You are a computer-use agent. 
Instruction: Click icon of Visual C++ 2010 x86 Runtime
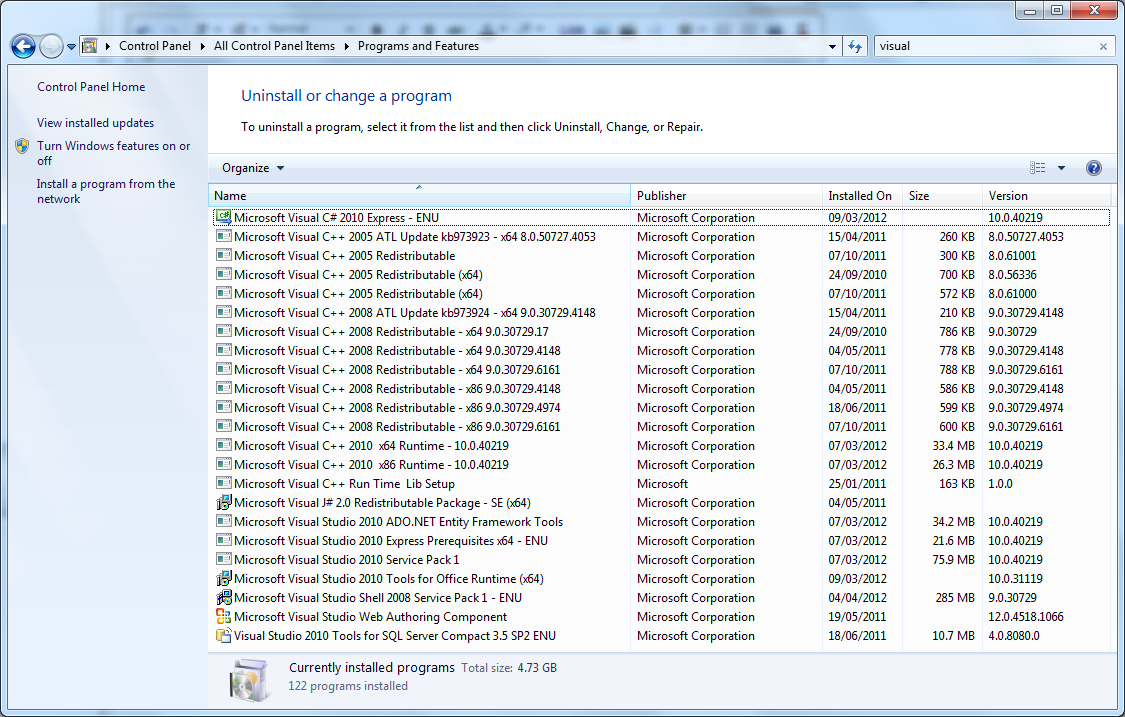(224, 464)
